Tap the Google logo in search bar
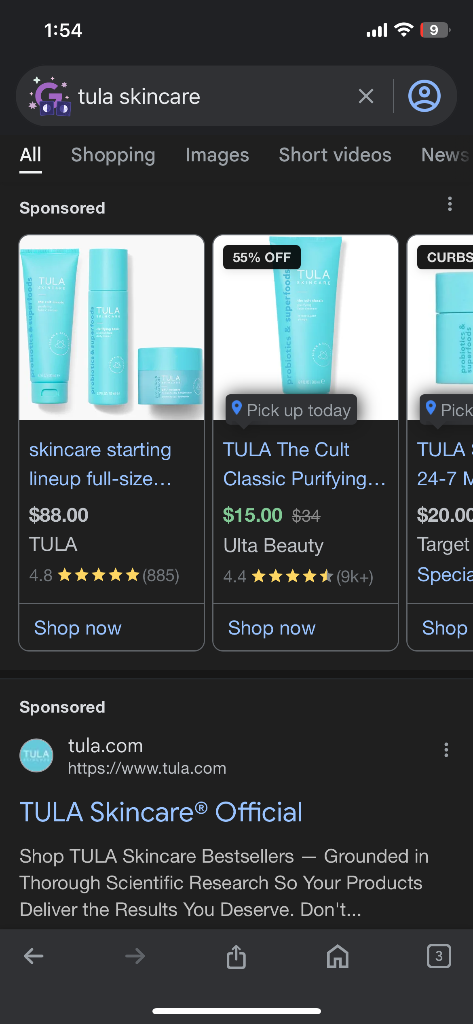This screenshot has width=473, height=1024. 50,97
